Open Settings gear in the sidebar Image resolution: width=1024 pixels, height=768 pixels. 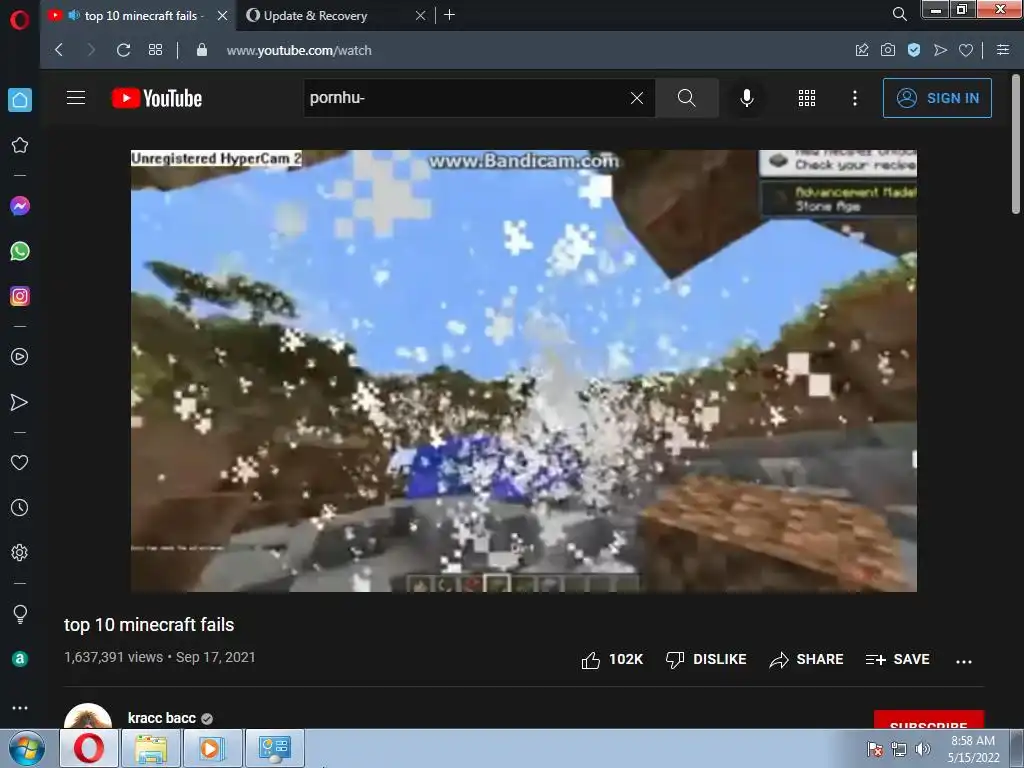point(20,552)
